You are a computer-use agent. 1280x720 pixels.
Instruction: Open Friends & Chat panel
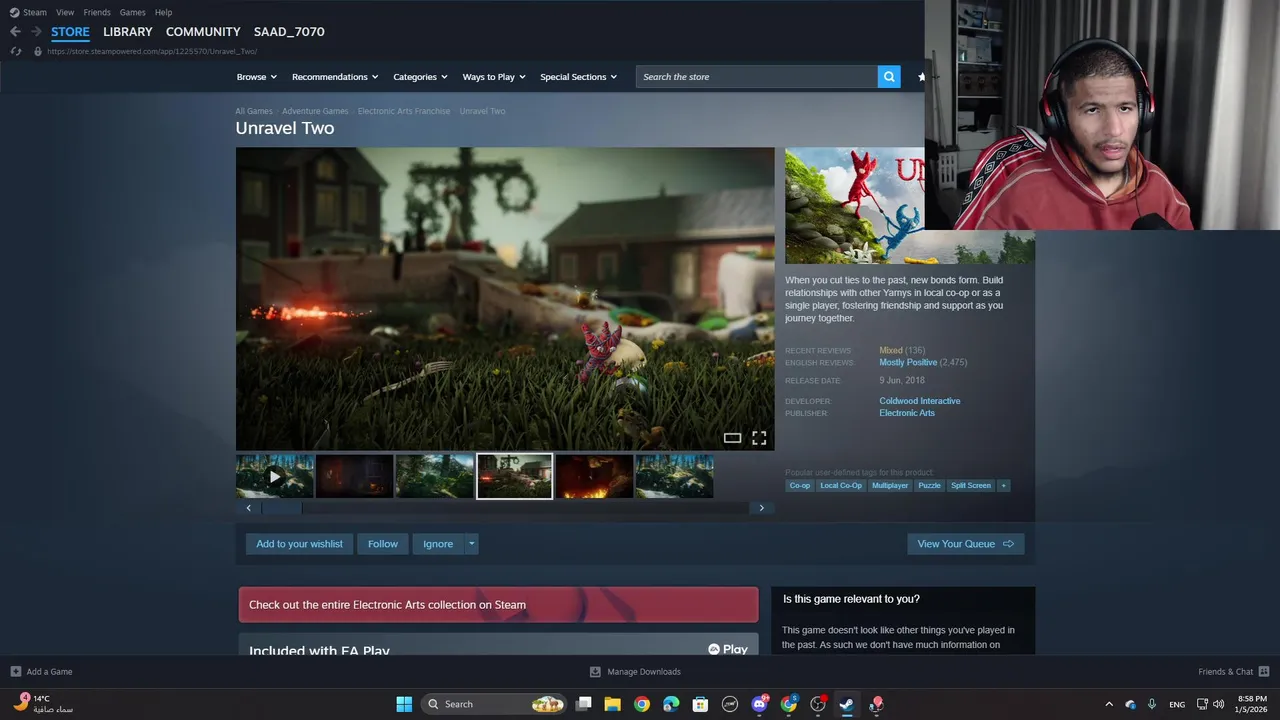(1233, 672)
